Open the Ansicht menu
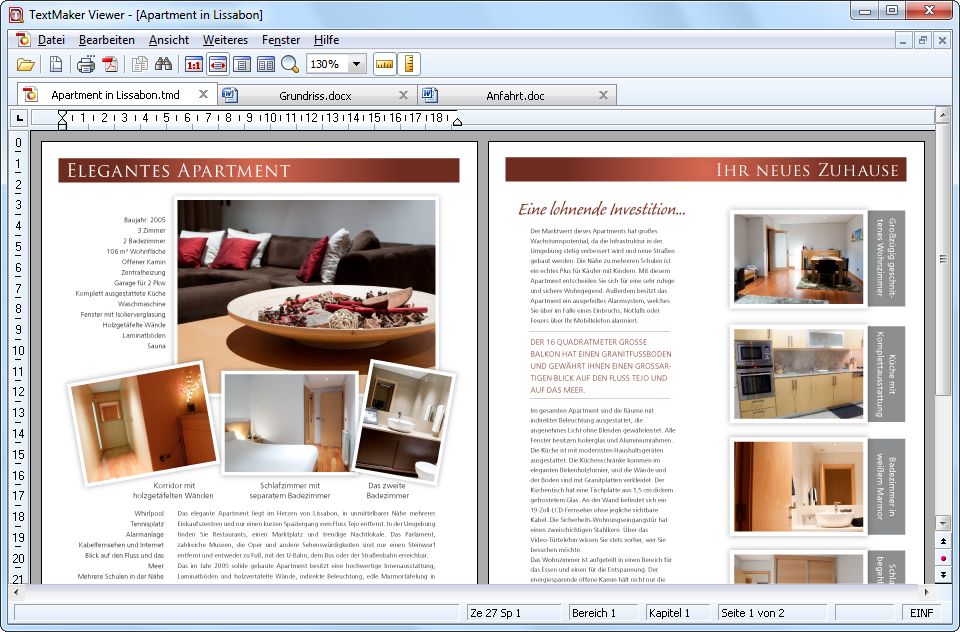The width and height of the screenshot is (960, 632). tap(169, 40)
